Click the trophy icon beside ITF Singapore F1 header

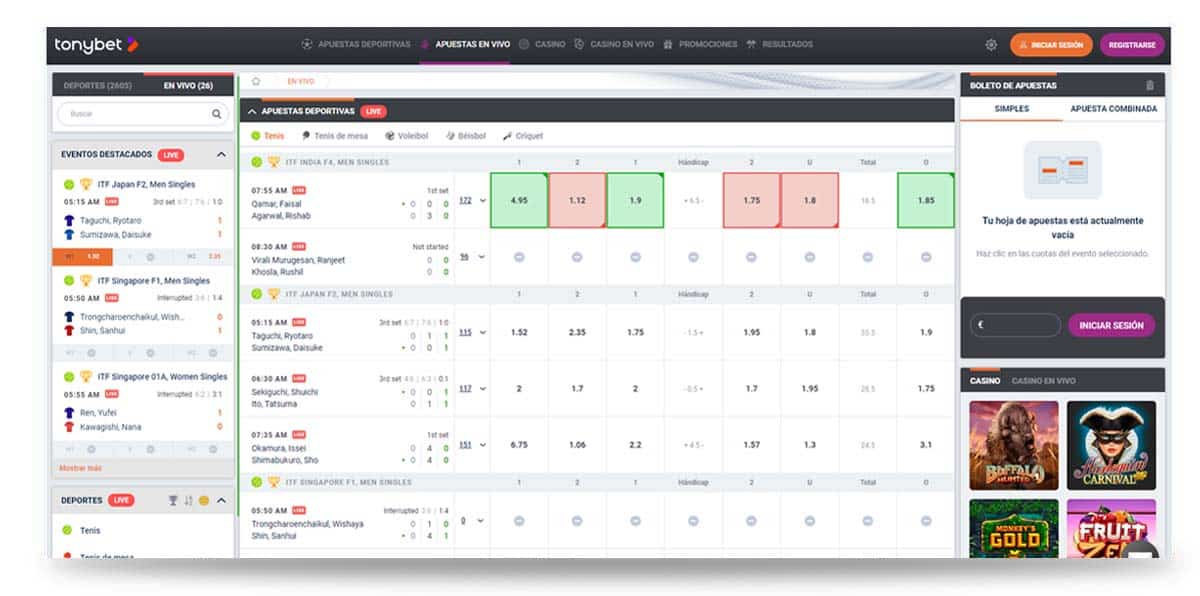[x=273, y=482]
